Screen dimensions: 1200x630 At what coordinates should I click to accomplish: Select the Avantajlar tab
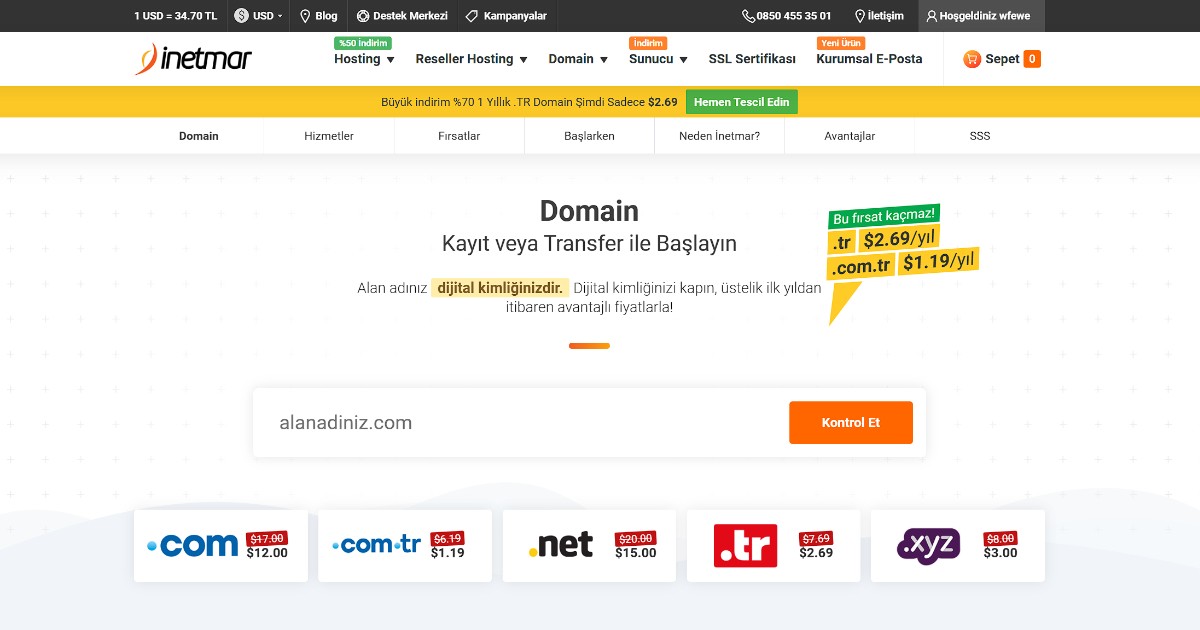tap(849, 136)
